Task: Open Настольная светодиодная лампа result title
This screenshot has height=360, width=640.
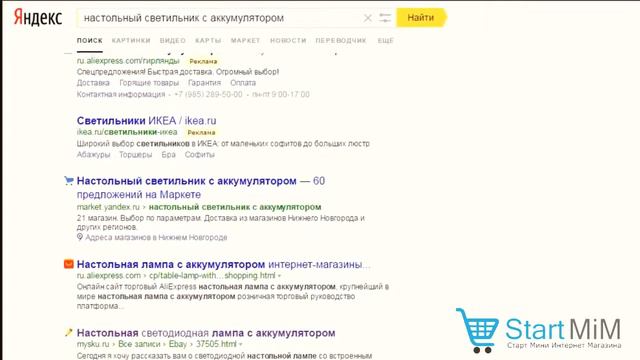Action: point(206,333)
